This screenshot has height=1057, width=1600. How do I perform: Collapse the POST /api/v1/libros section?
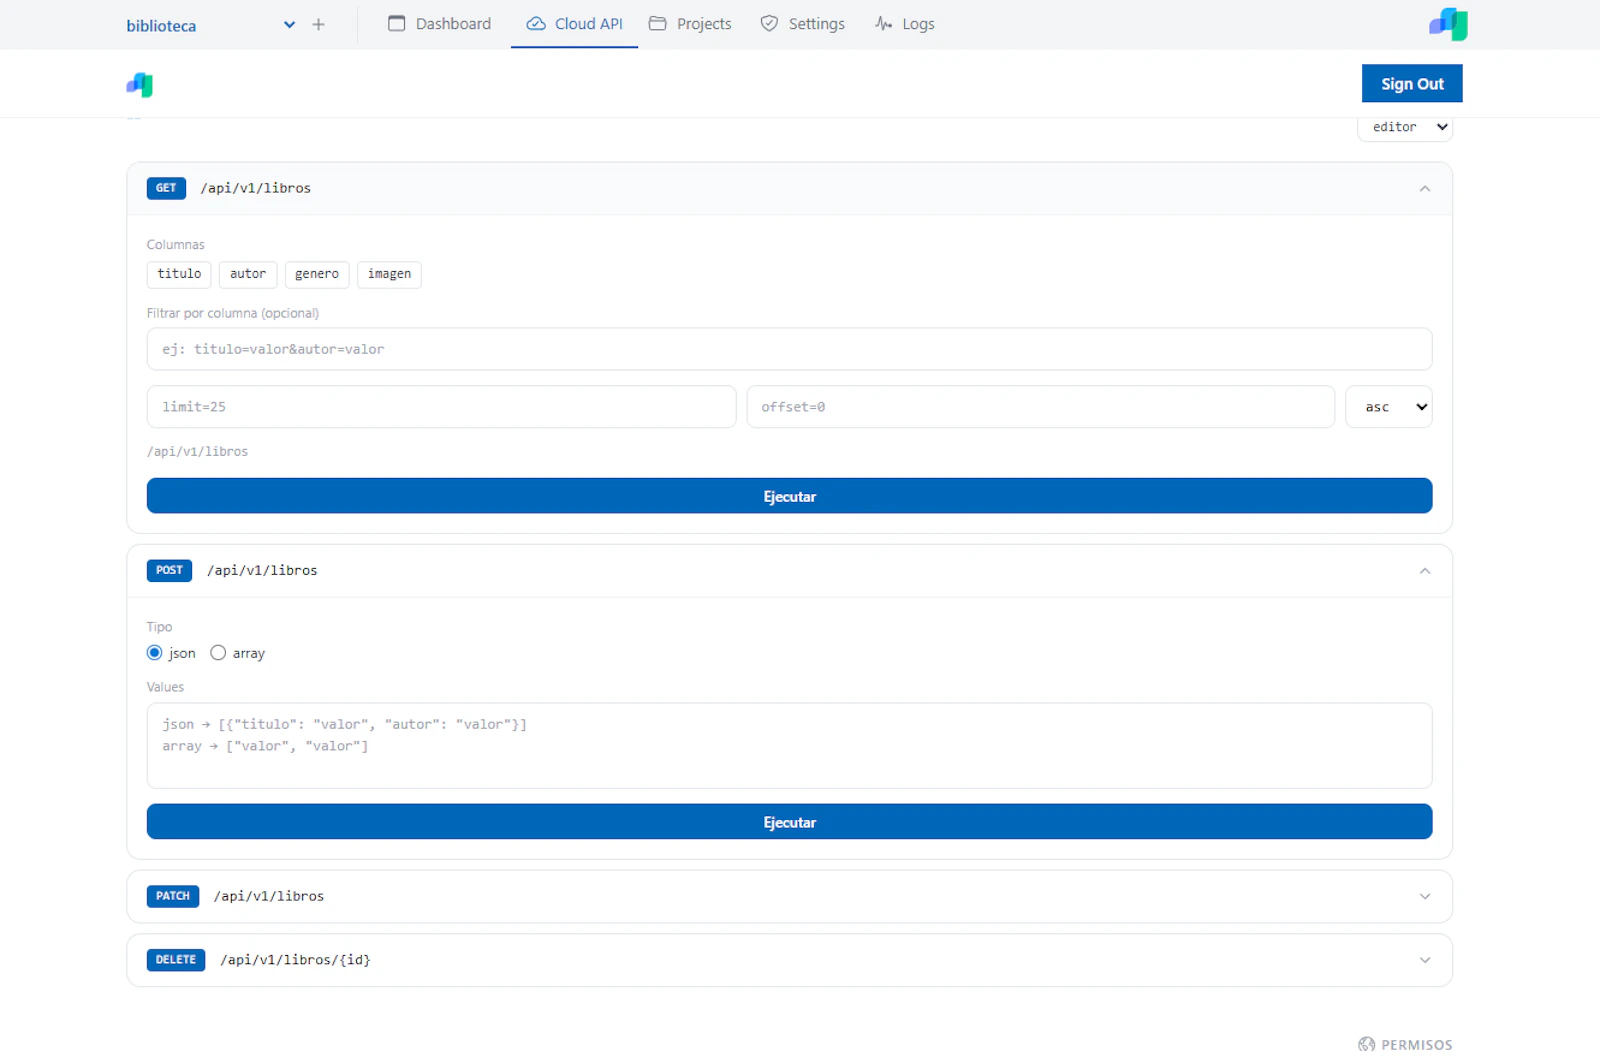coord(1425,571)
